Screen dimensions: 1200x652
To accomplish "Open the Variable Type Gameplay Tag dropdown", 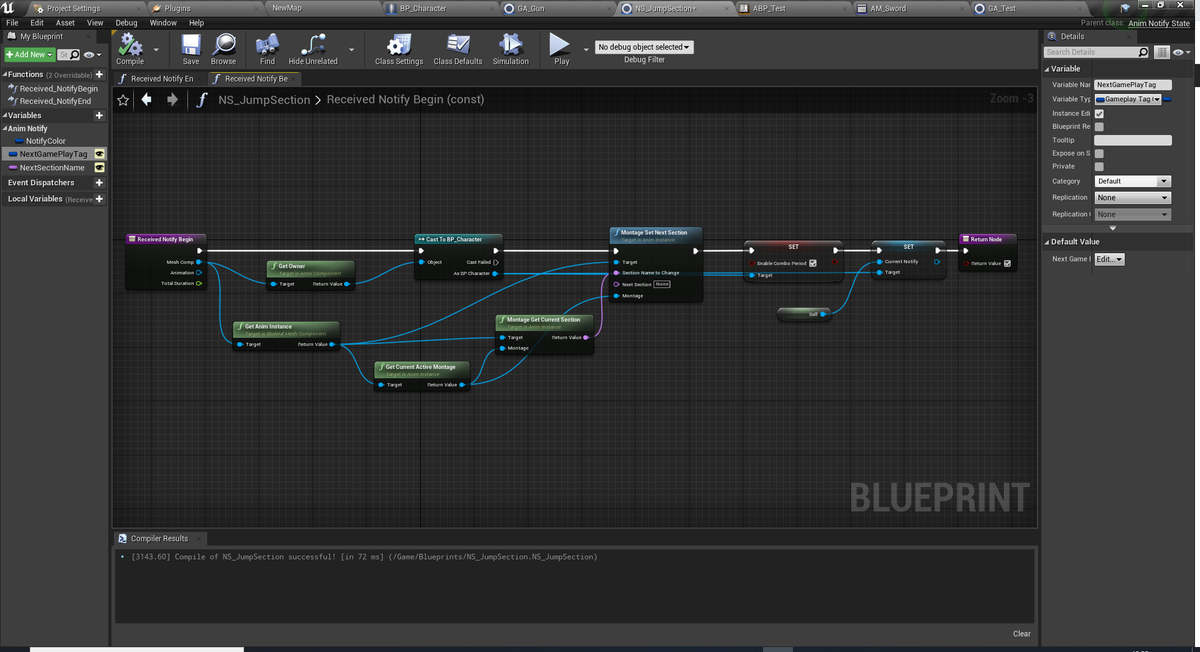I will pyautogui.click(x=1127, y=99).
